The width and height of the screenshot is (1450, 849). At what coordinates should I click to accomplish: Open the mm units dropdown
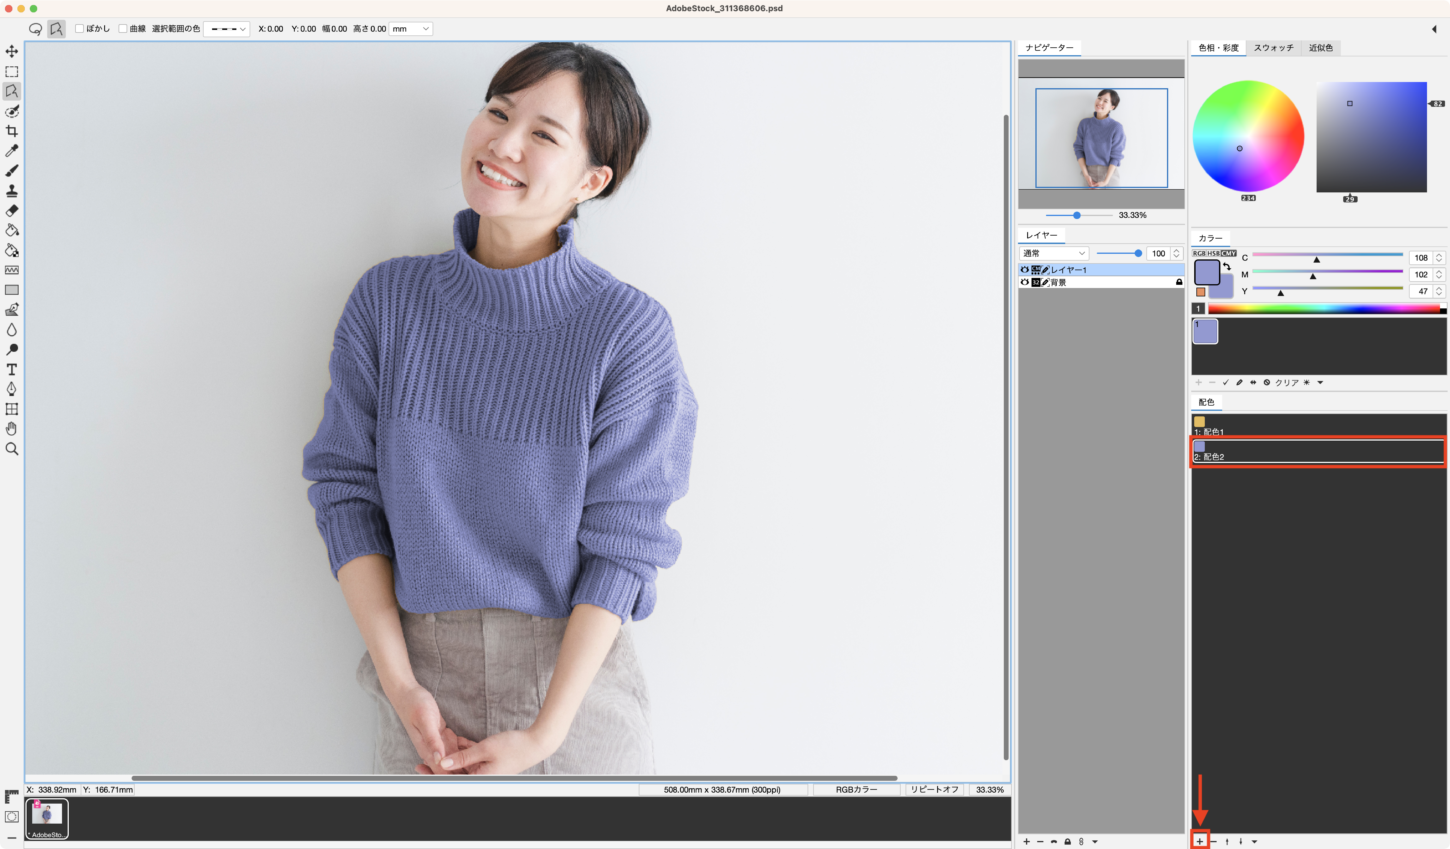click(x=411, y=29)
